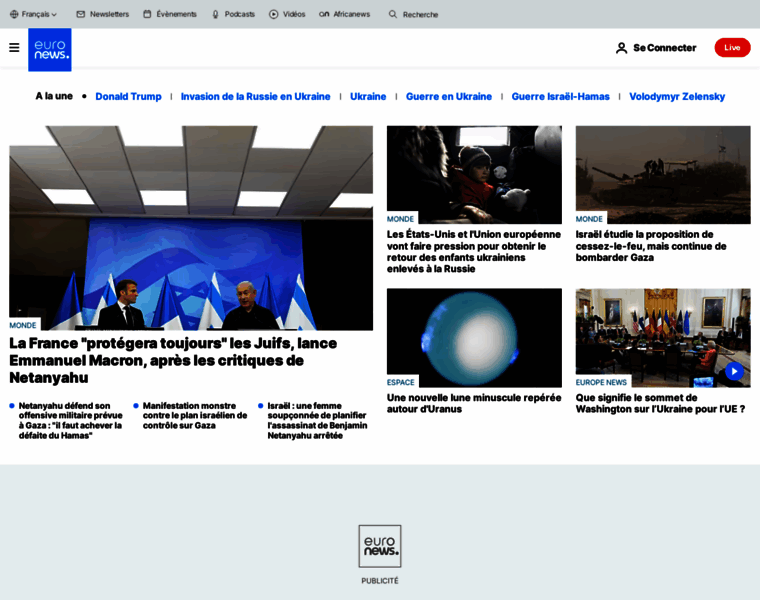Open the Africanews menu item

click(345, 15)
